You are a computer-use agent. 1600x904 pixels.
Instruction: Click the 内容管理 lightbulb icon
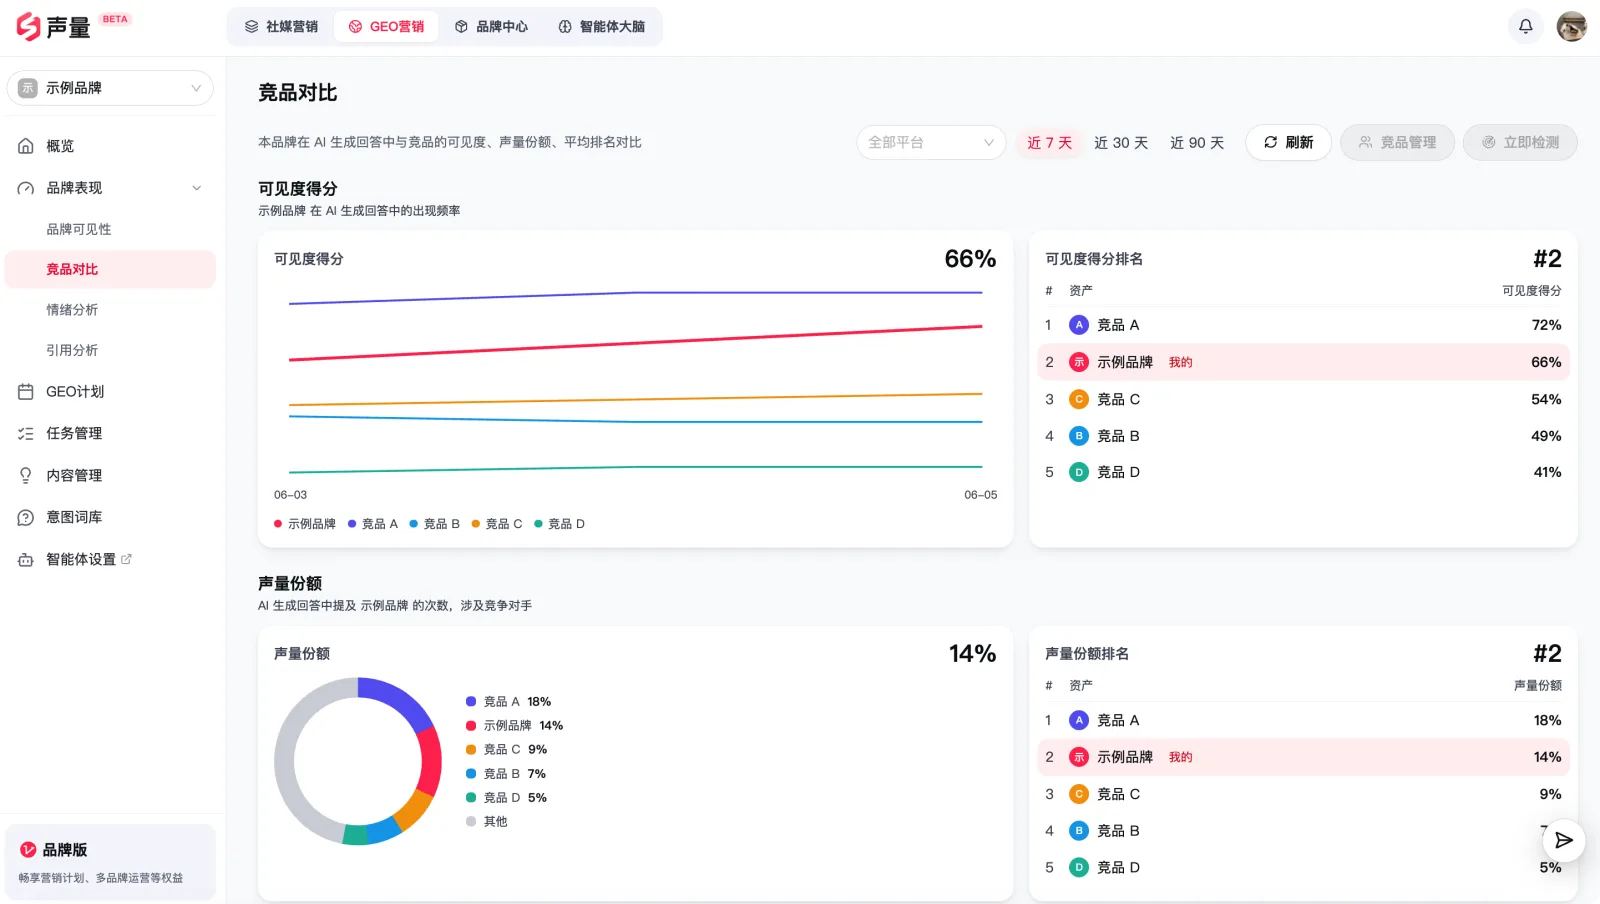[x=26, y=476]
